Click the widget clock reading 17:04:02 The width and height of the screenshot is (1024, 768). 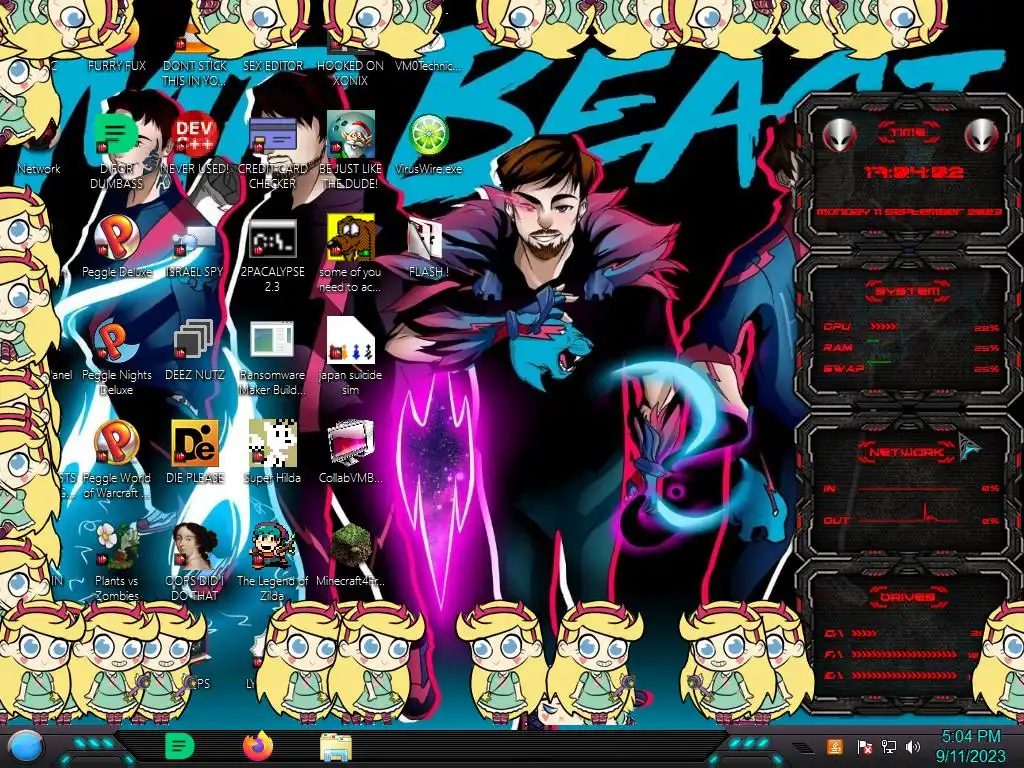point(914,172)
